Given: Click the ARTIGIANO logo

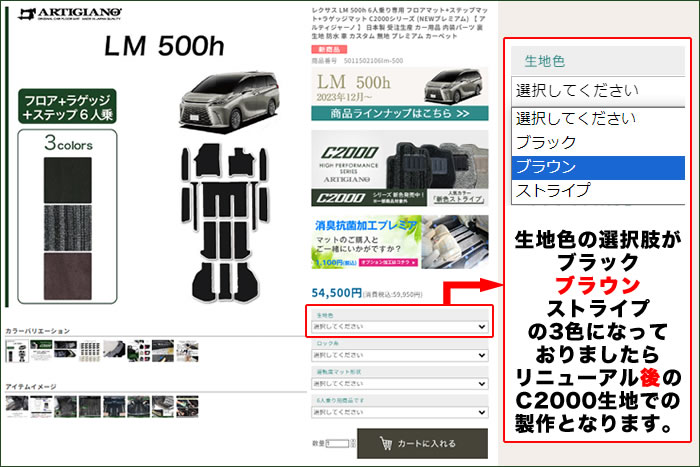Looking at the screenshot, I should click(70, 14).
